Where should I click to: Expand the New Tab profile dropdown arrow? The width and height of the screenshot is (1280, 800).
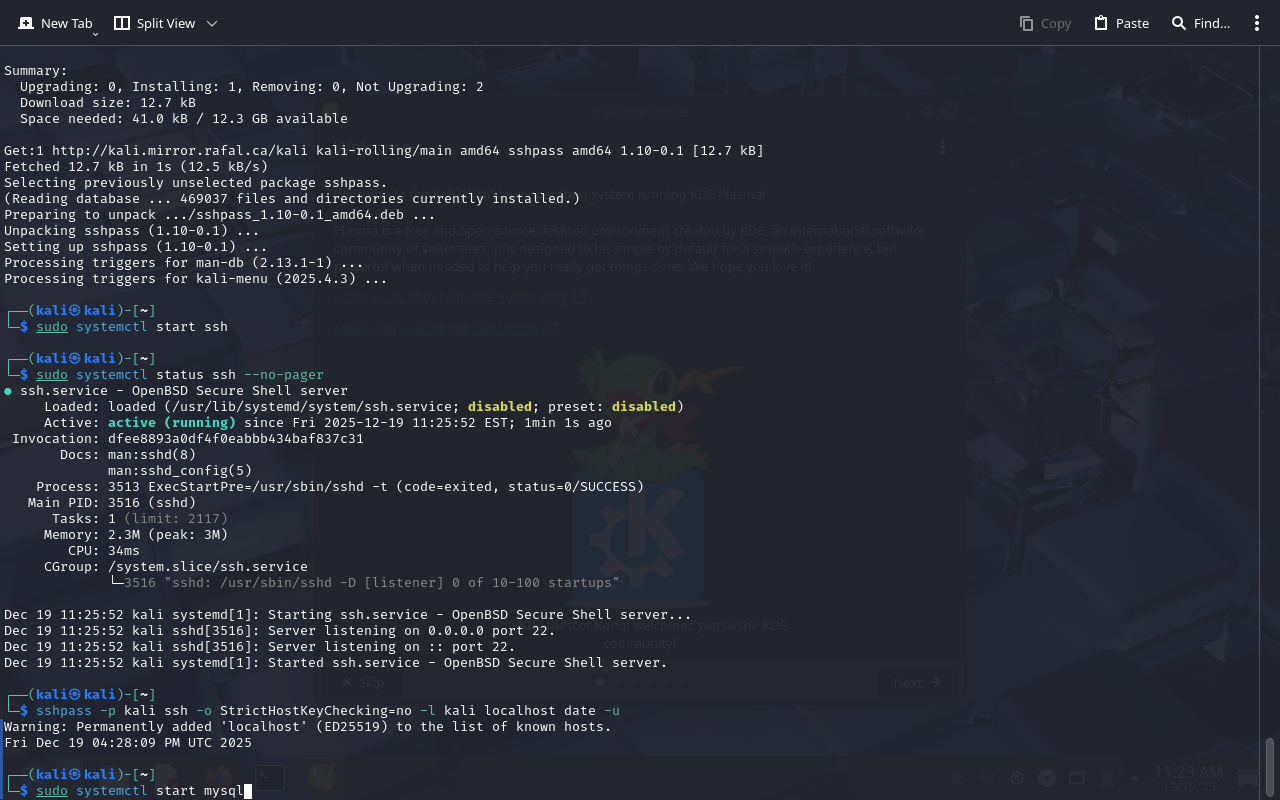click(96, 34)
